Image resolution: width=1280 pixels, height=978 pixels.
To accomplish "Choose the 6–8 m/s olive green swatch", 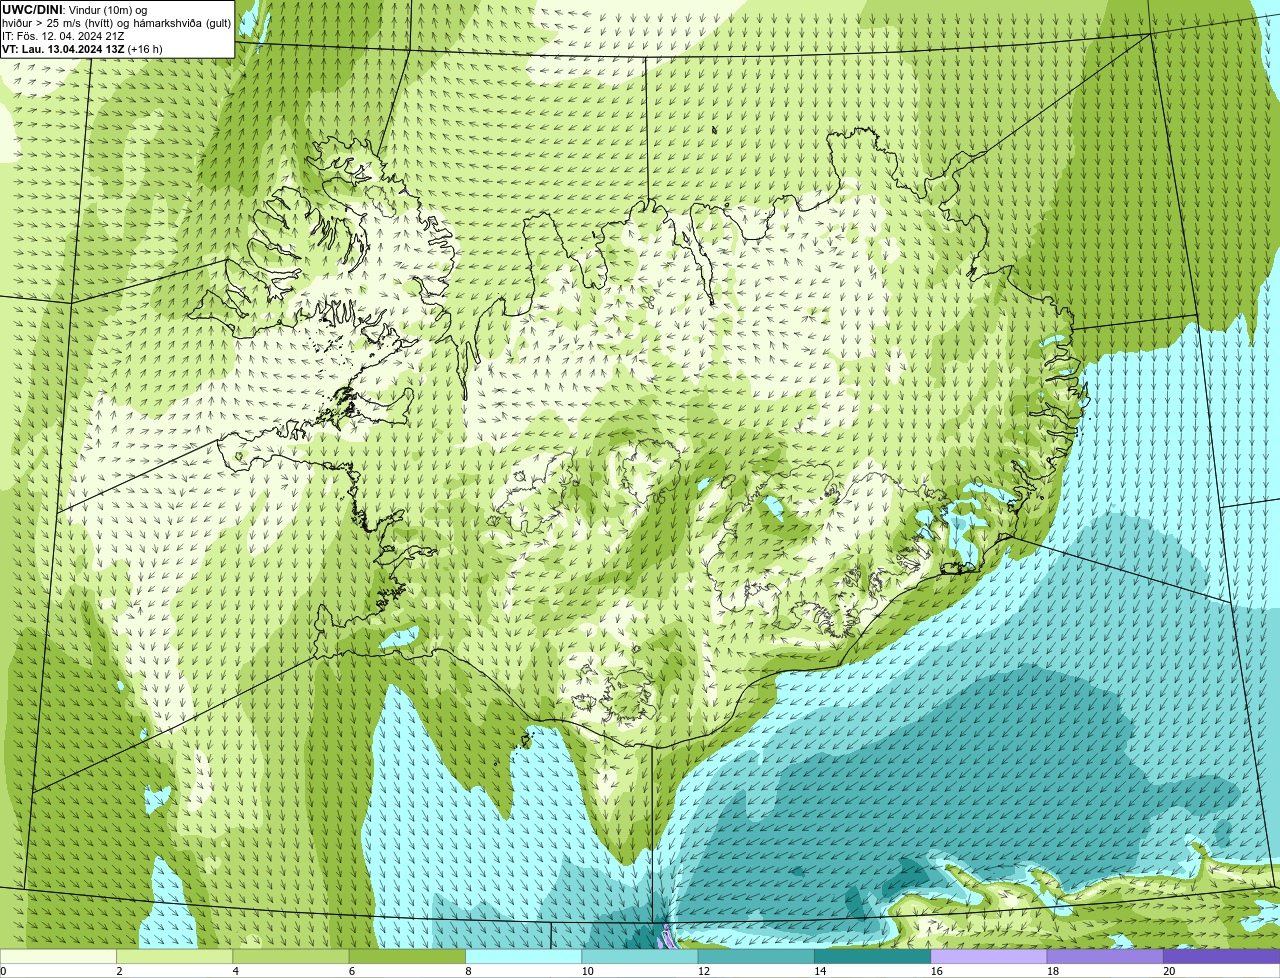I will [407, 956].
